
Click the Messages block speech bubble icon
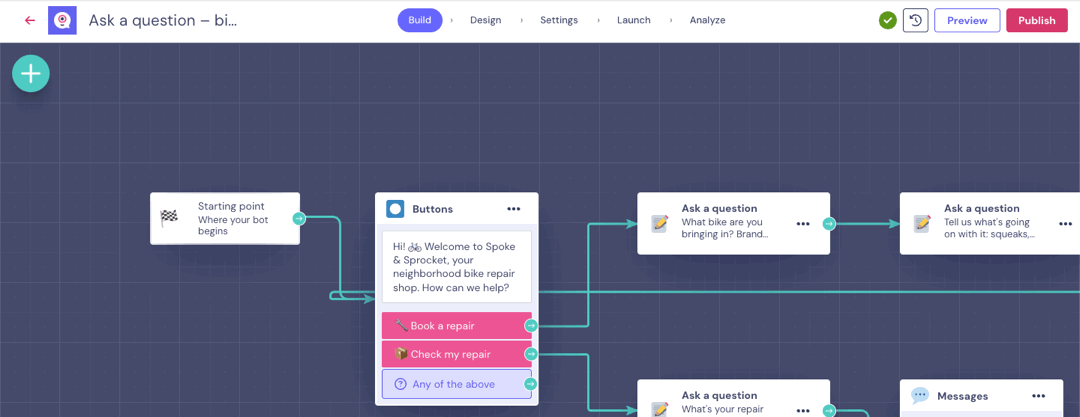tap(920, 396)
